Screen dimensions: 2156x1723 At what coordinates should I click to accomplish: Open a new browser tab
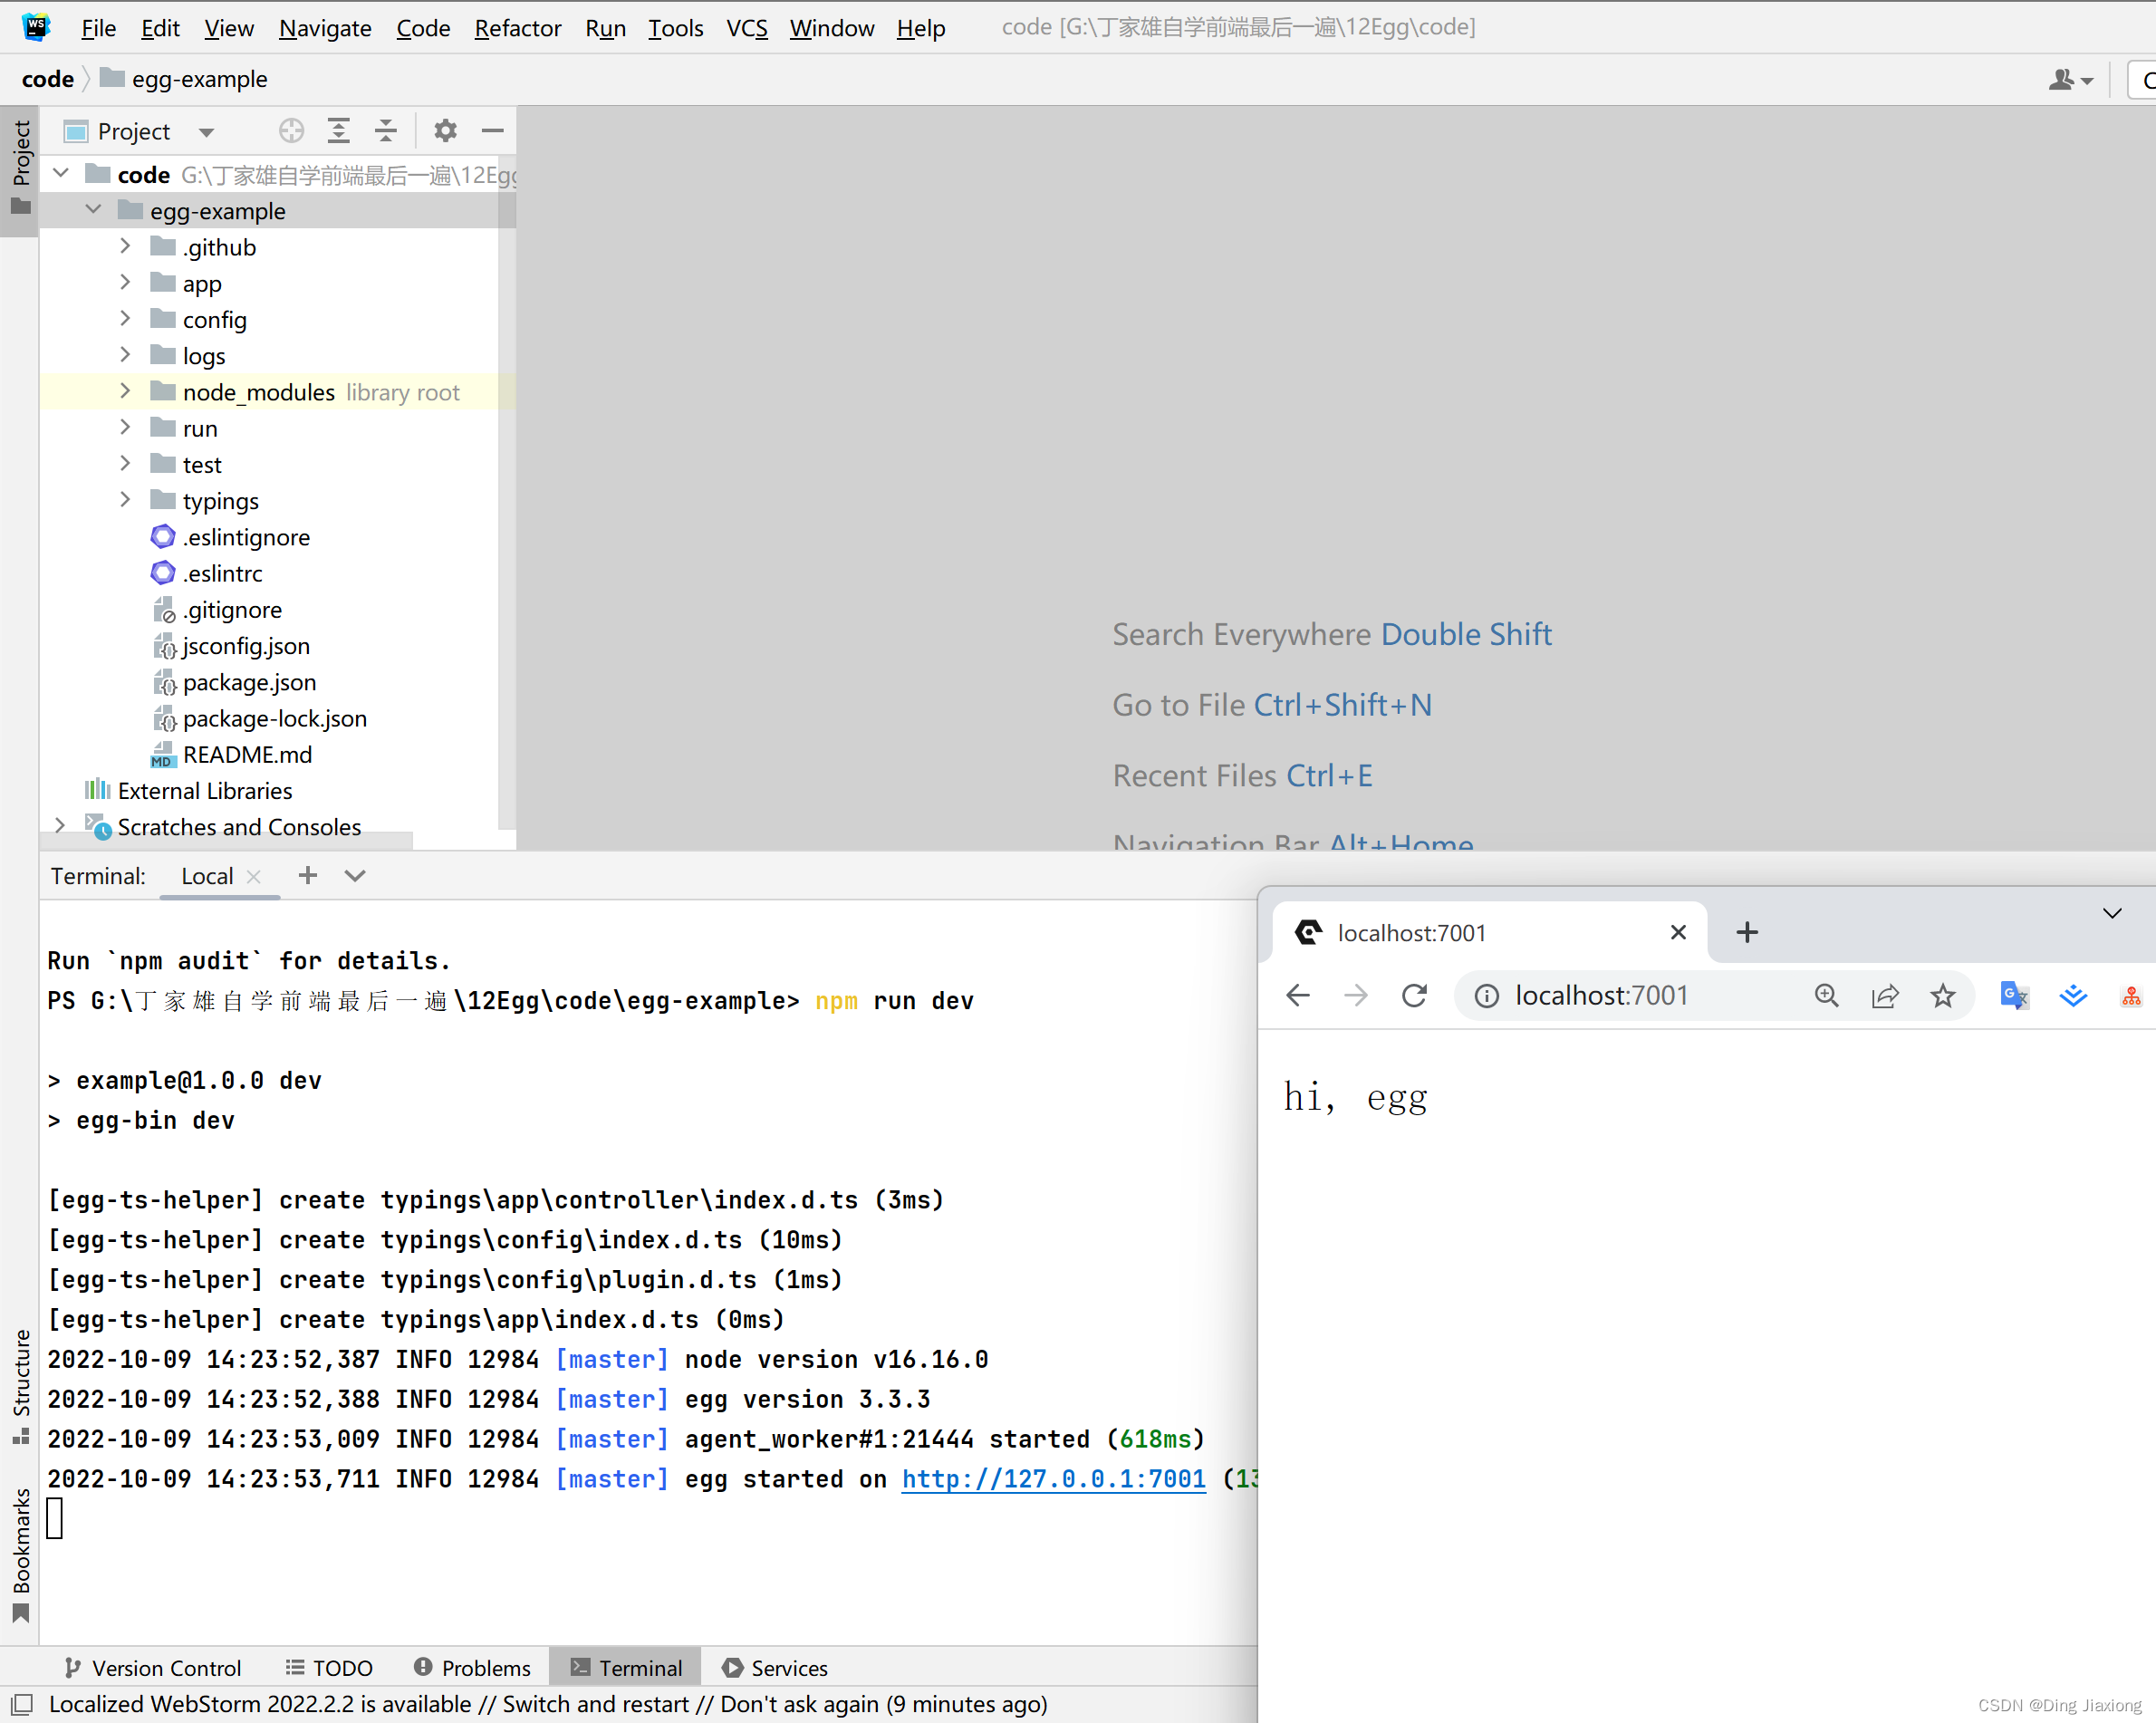(1747, 932)
